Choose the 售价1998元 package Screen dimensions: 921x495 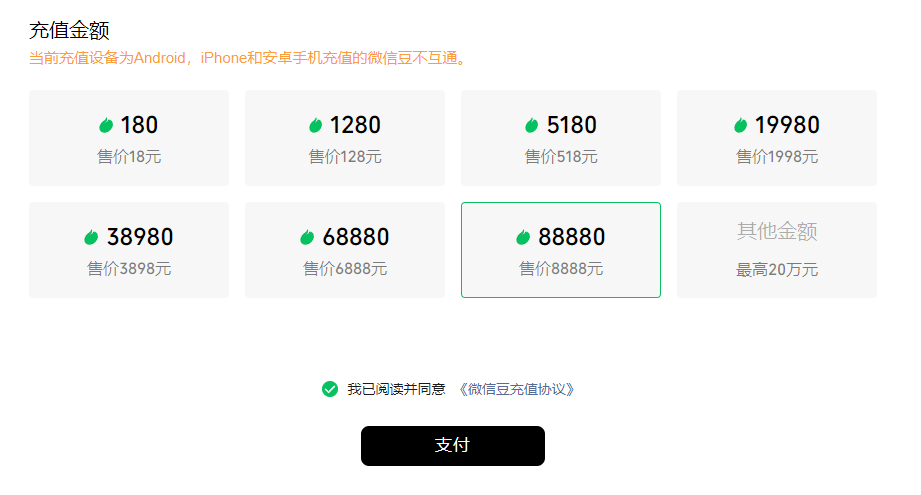pyautogui.click(x=777, y=138)
